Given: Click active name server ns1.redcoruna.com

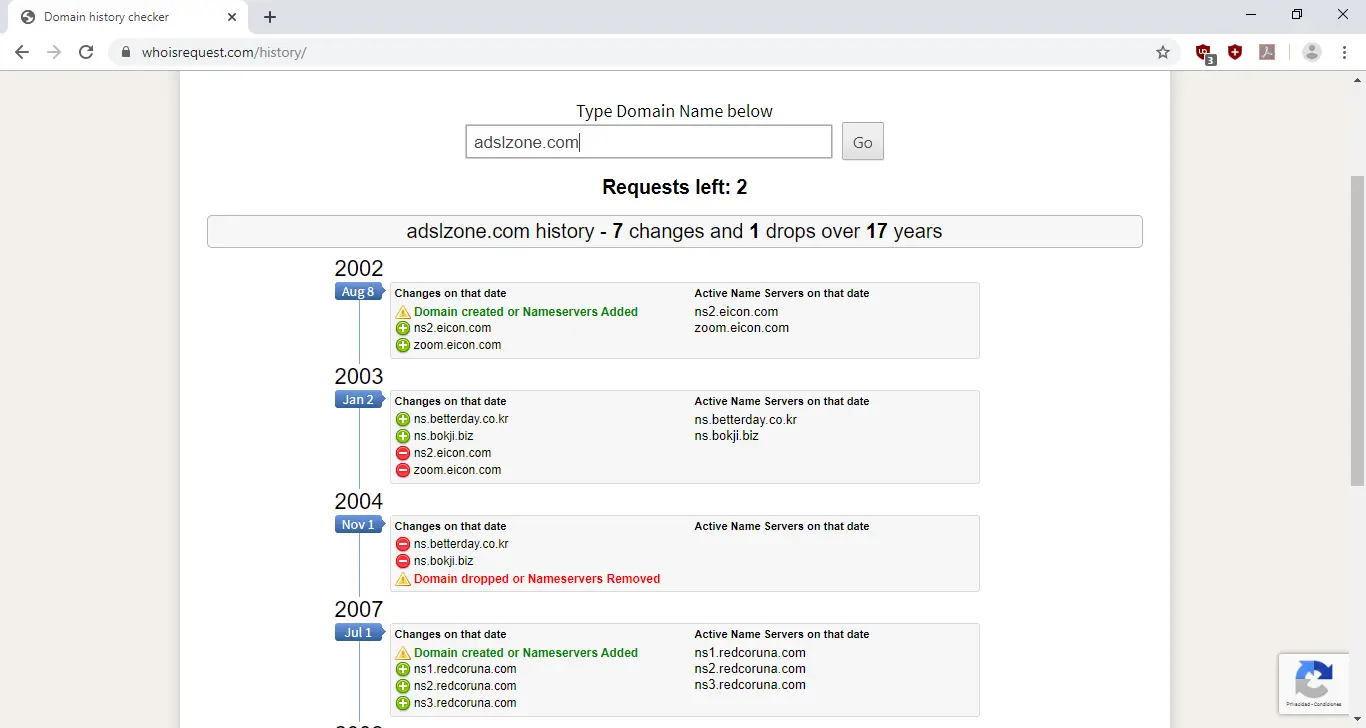Looking at the screenshot, I should tap(750, 653).
